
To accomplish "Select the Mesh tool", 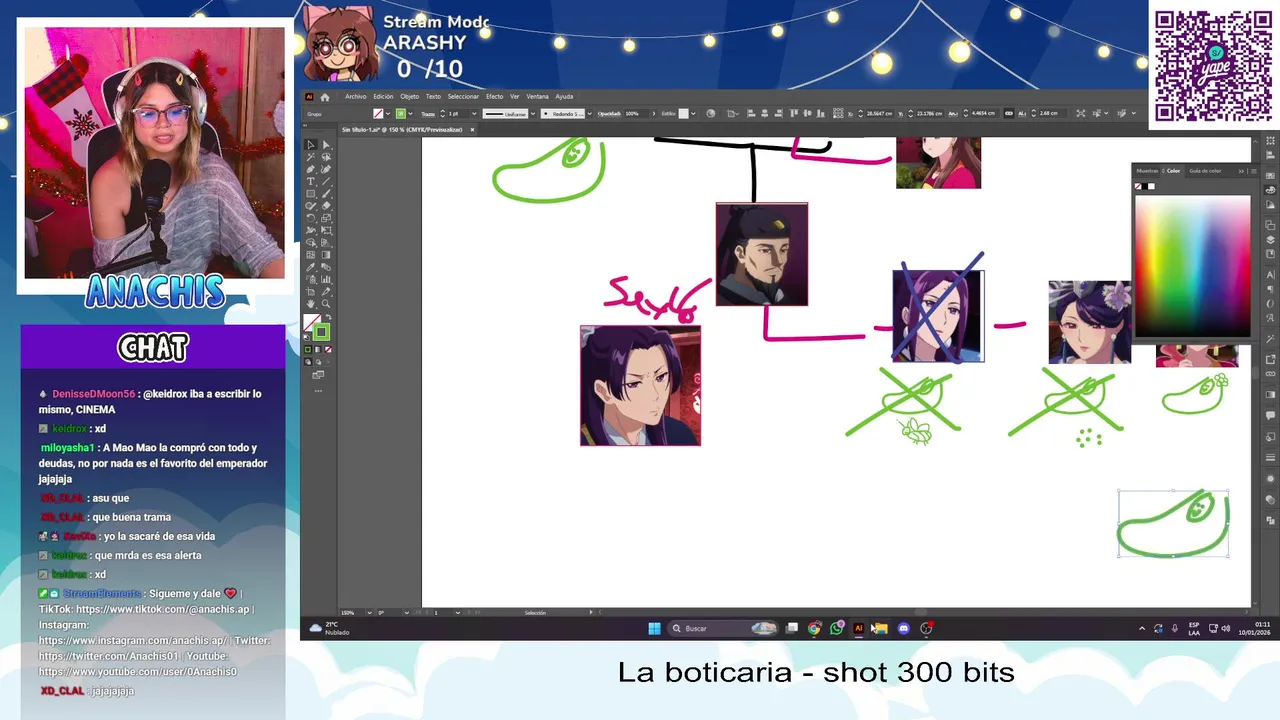I will 311,255.
